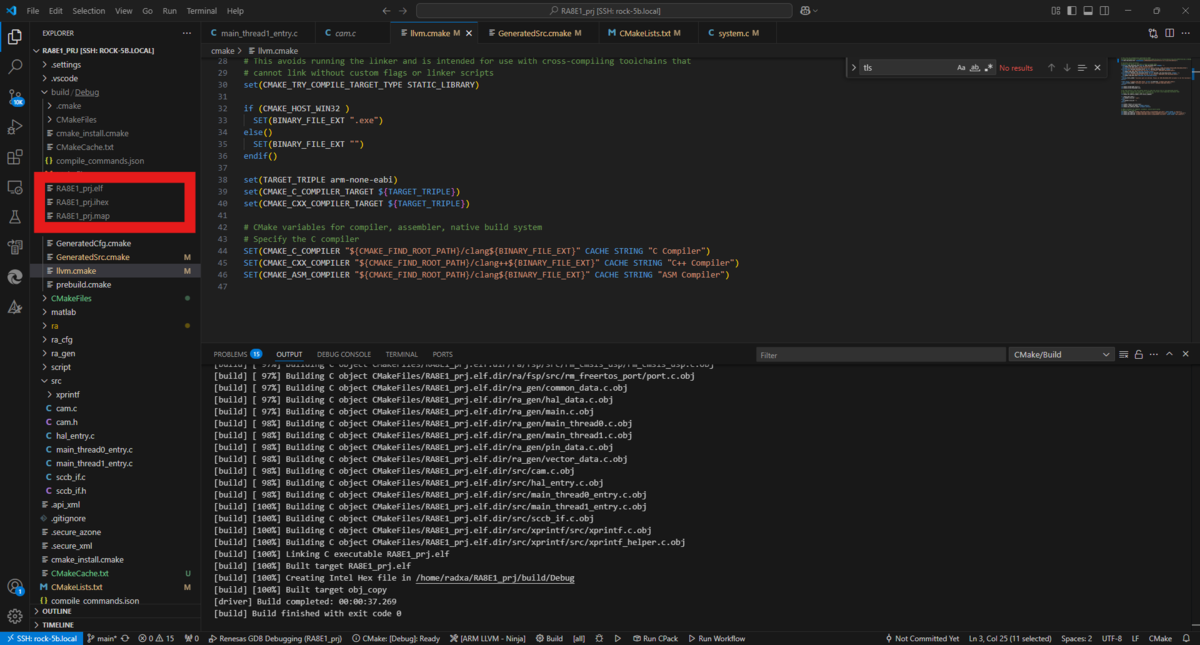Click Run CPack in status bar
Viewport: 1200px width, 645px height.
[655, 638]
